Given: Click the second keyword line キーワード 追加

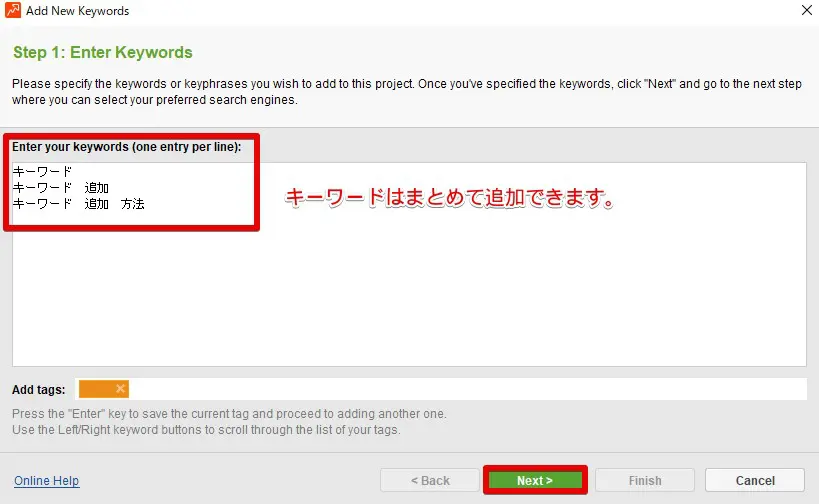Looking at the screenshot, I should [61, 188].
